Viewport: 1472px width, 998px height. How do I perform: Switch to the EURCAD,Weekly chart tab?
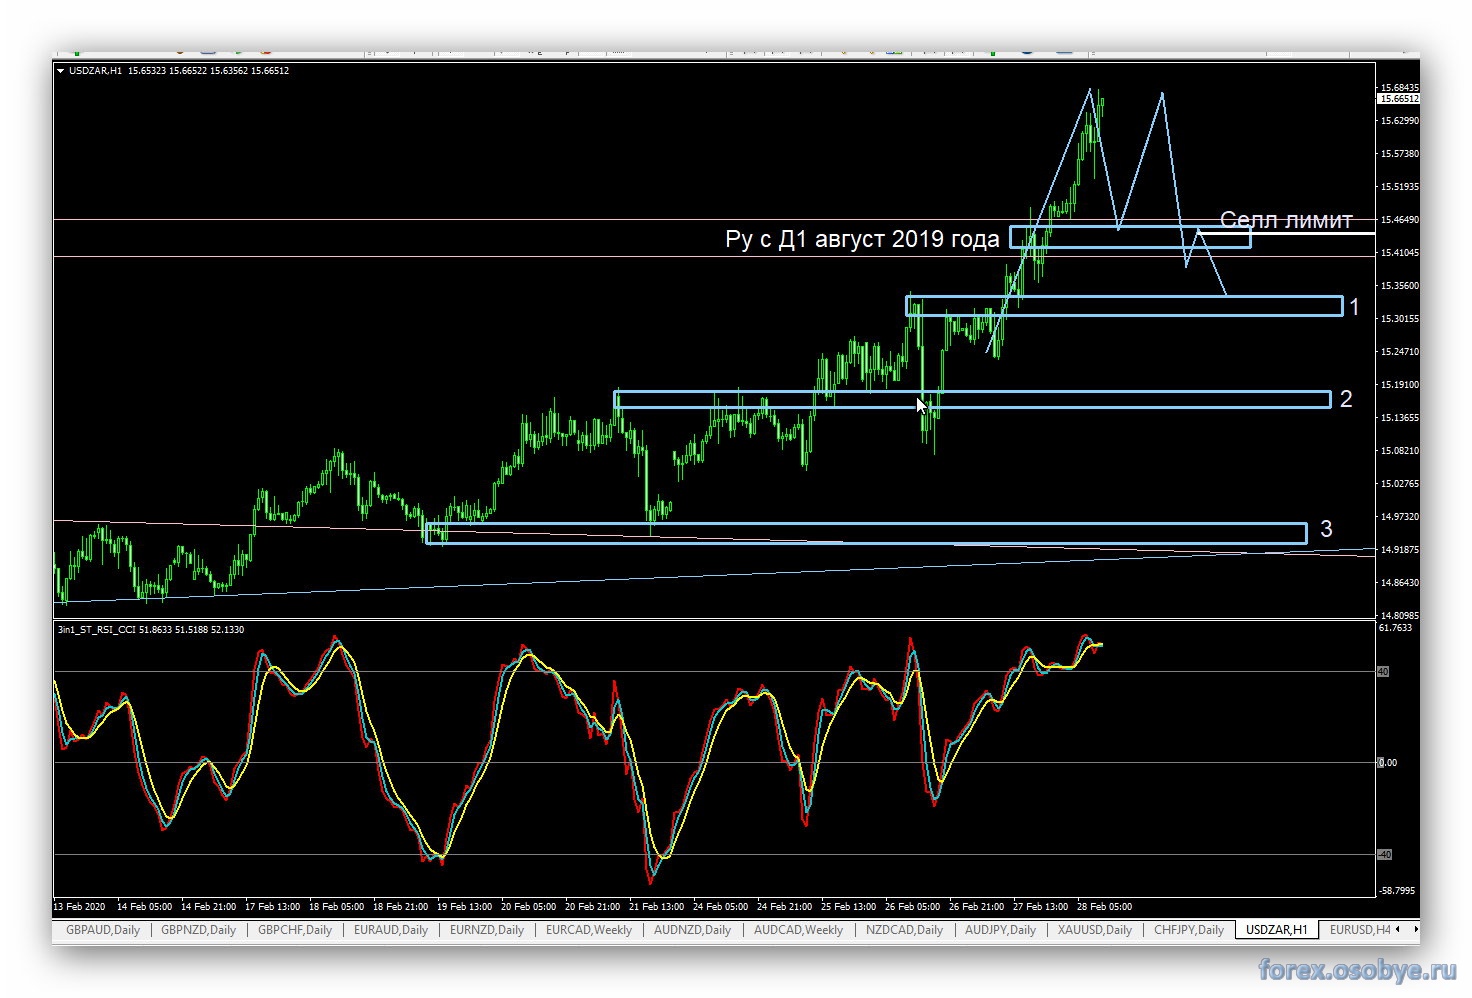click(x=589, y=929)
